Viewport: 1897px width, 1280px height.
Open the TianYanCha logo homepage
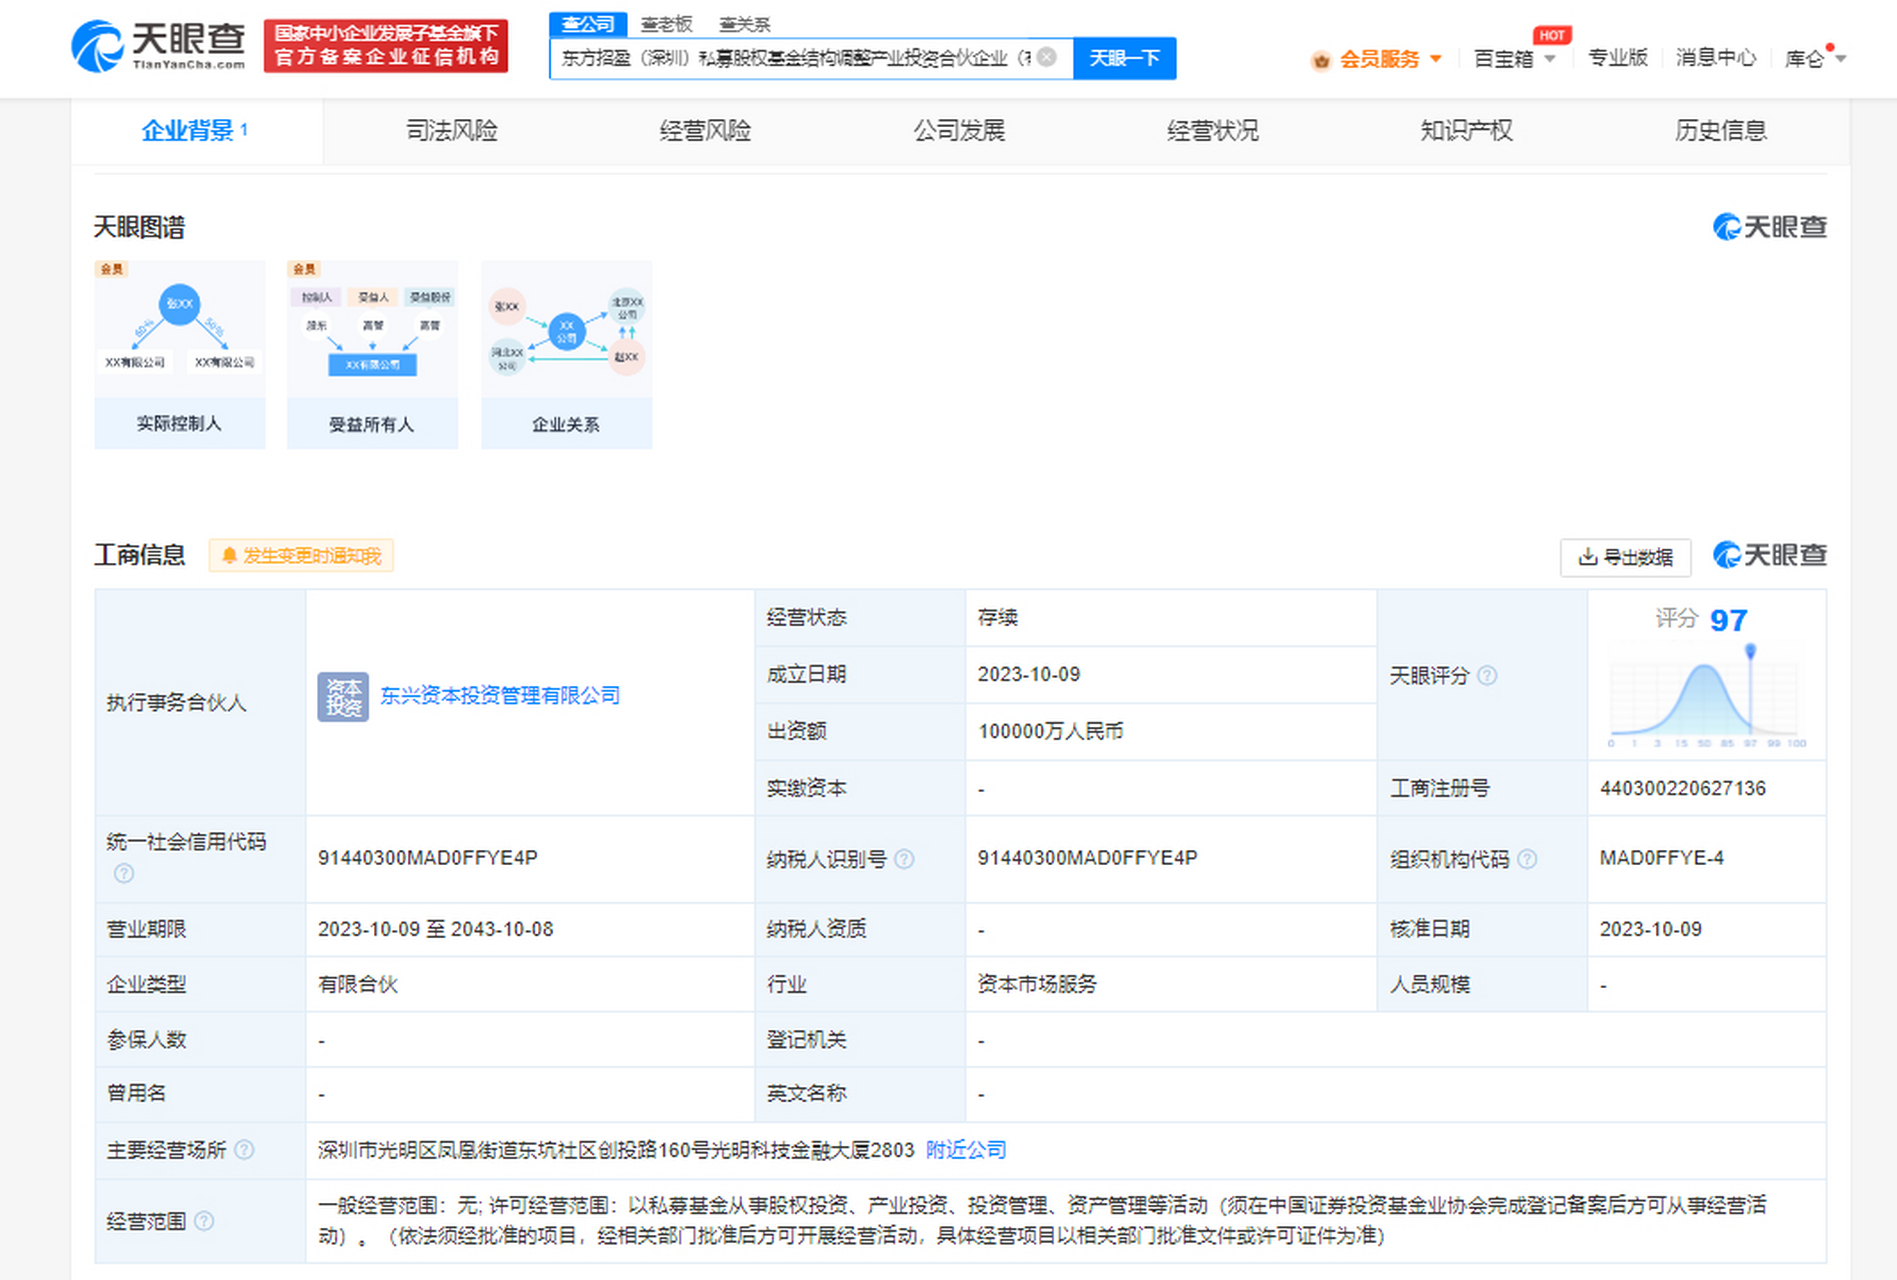point(158,46)
